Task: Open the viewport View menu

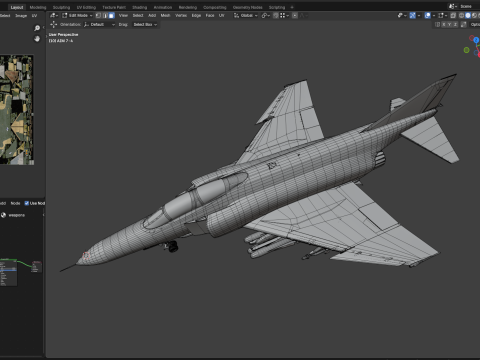Action: tap(123, 15)
